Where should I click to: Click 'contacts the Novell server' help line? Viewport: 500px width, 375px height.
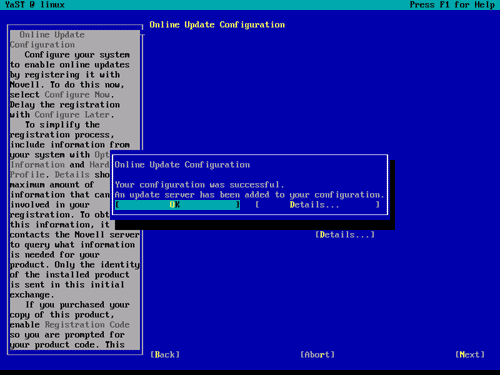tap(75, 235)
